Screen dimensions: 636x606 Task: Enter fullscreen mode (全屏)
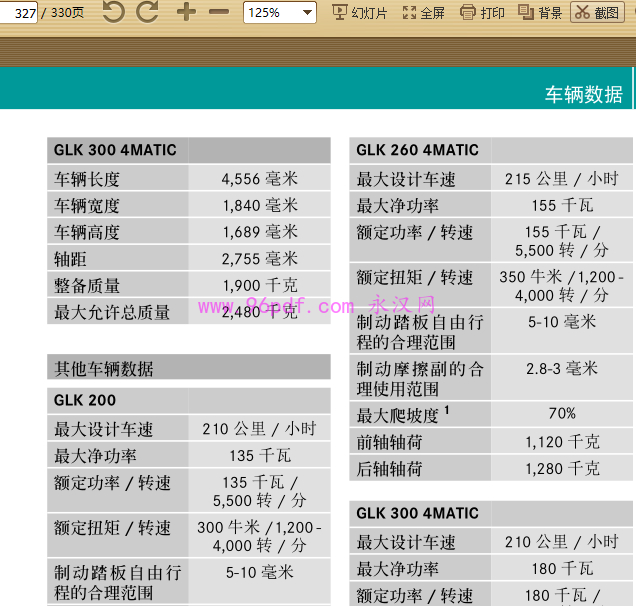point(423,13)
